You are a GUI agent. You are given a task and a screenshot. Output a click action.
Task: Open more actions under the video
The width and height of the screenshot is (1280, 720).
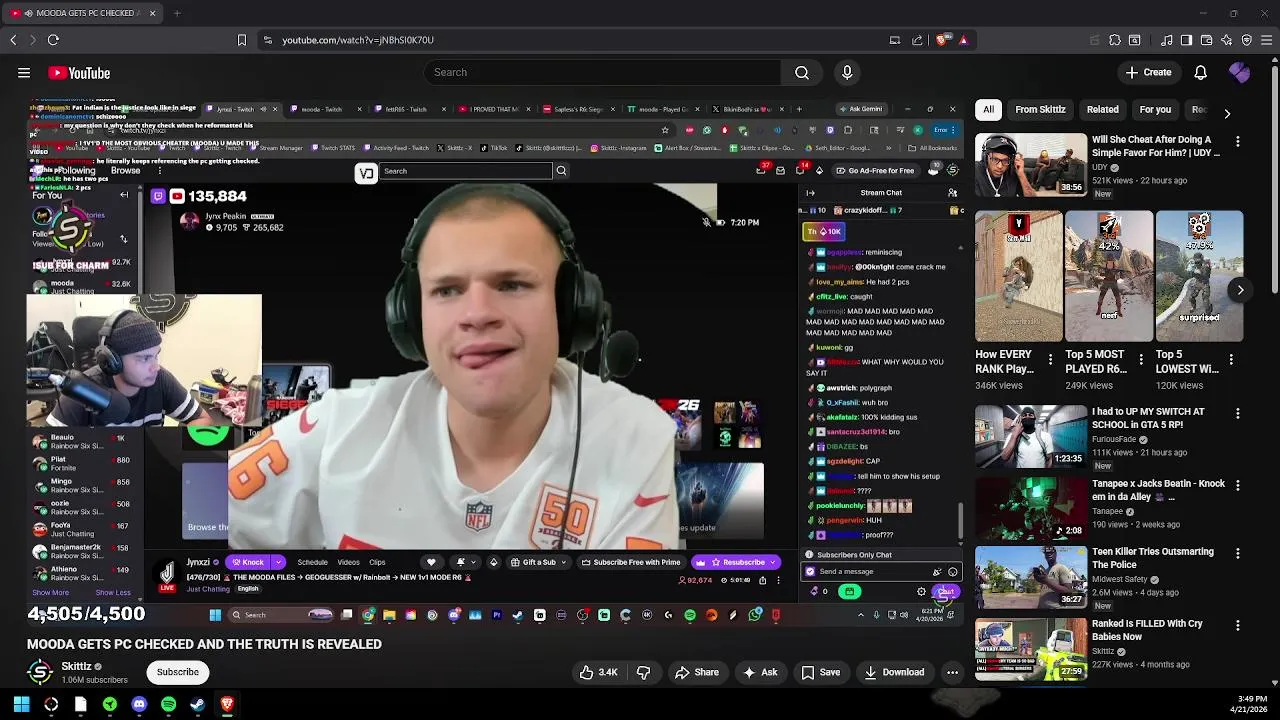pyautogui.click(x=952, y=673)
